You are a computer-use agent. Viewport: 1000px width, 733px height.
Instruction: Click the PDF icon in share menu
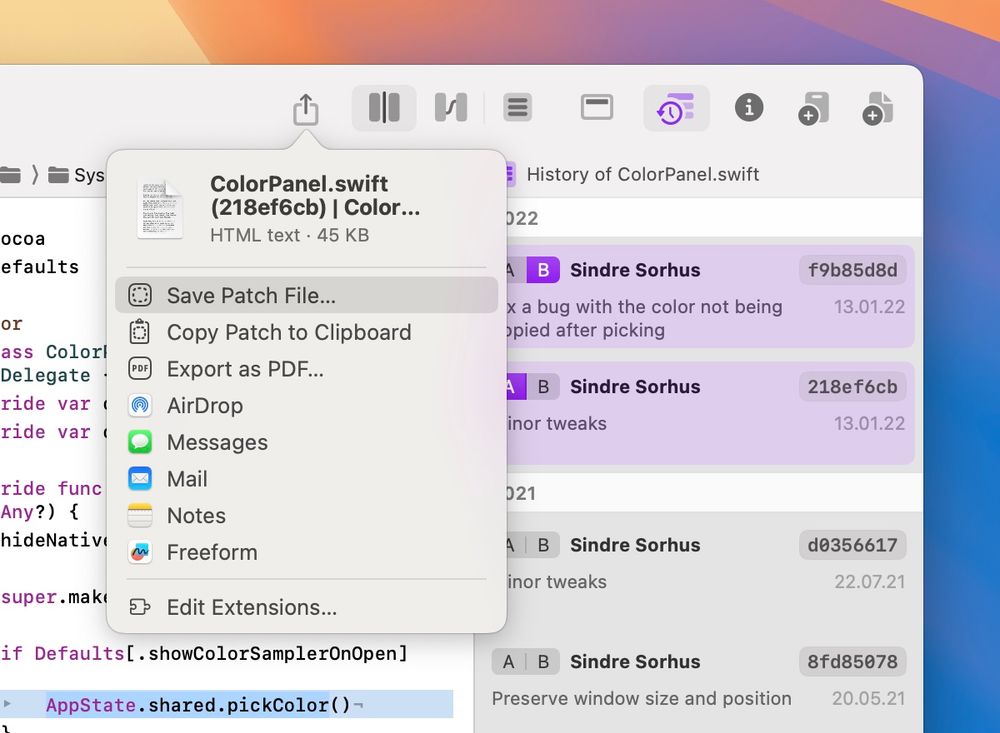(140, 369)
